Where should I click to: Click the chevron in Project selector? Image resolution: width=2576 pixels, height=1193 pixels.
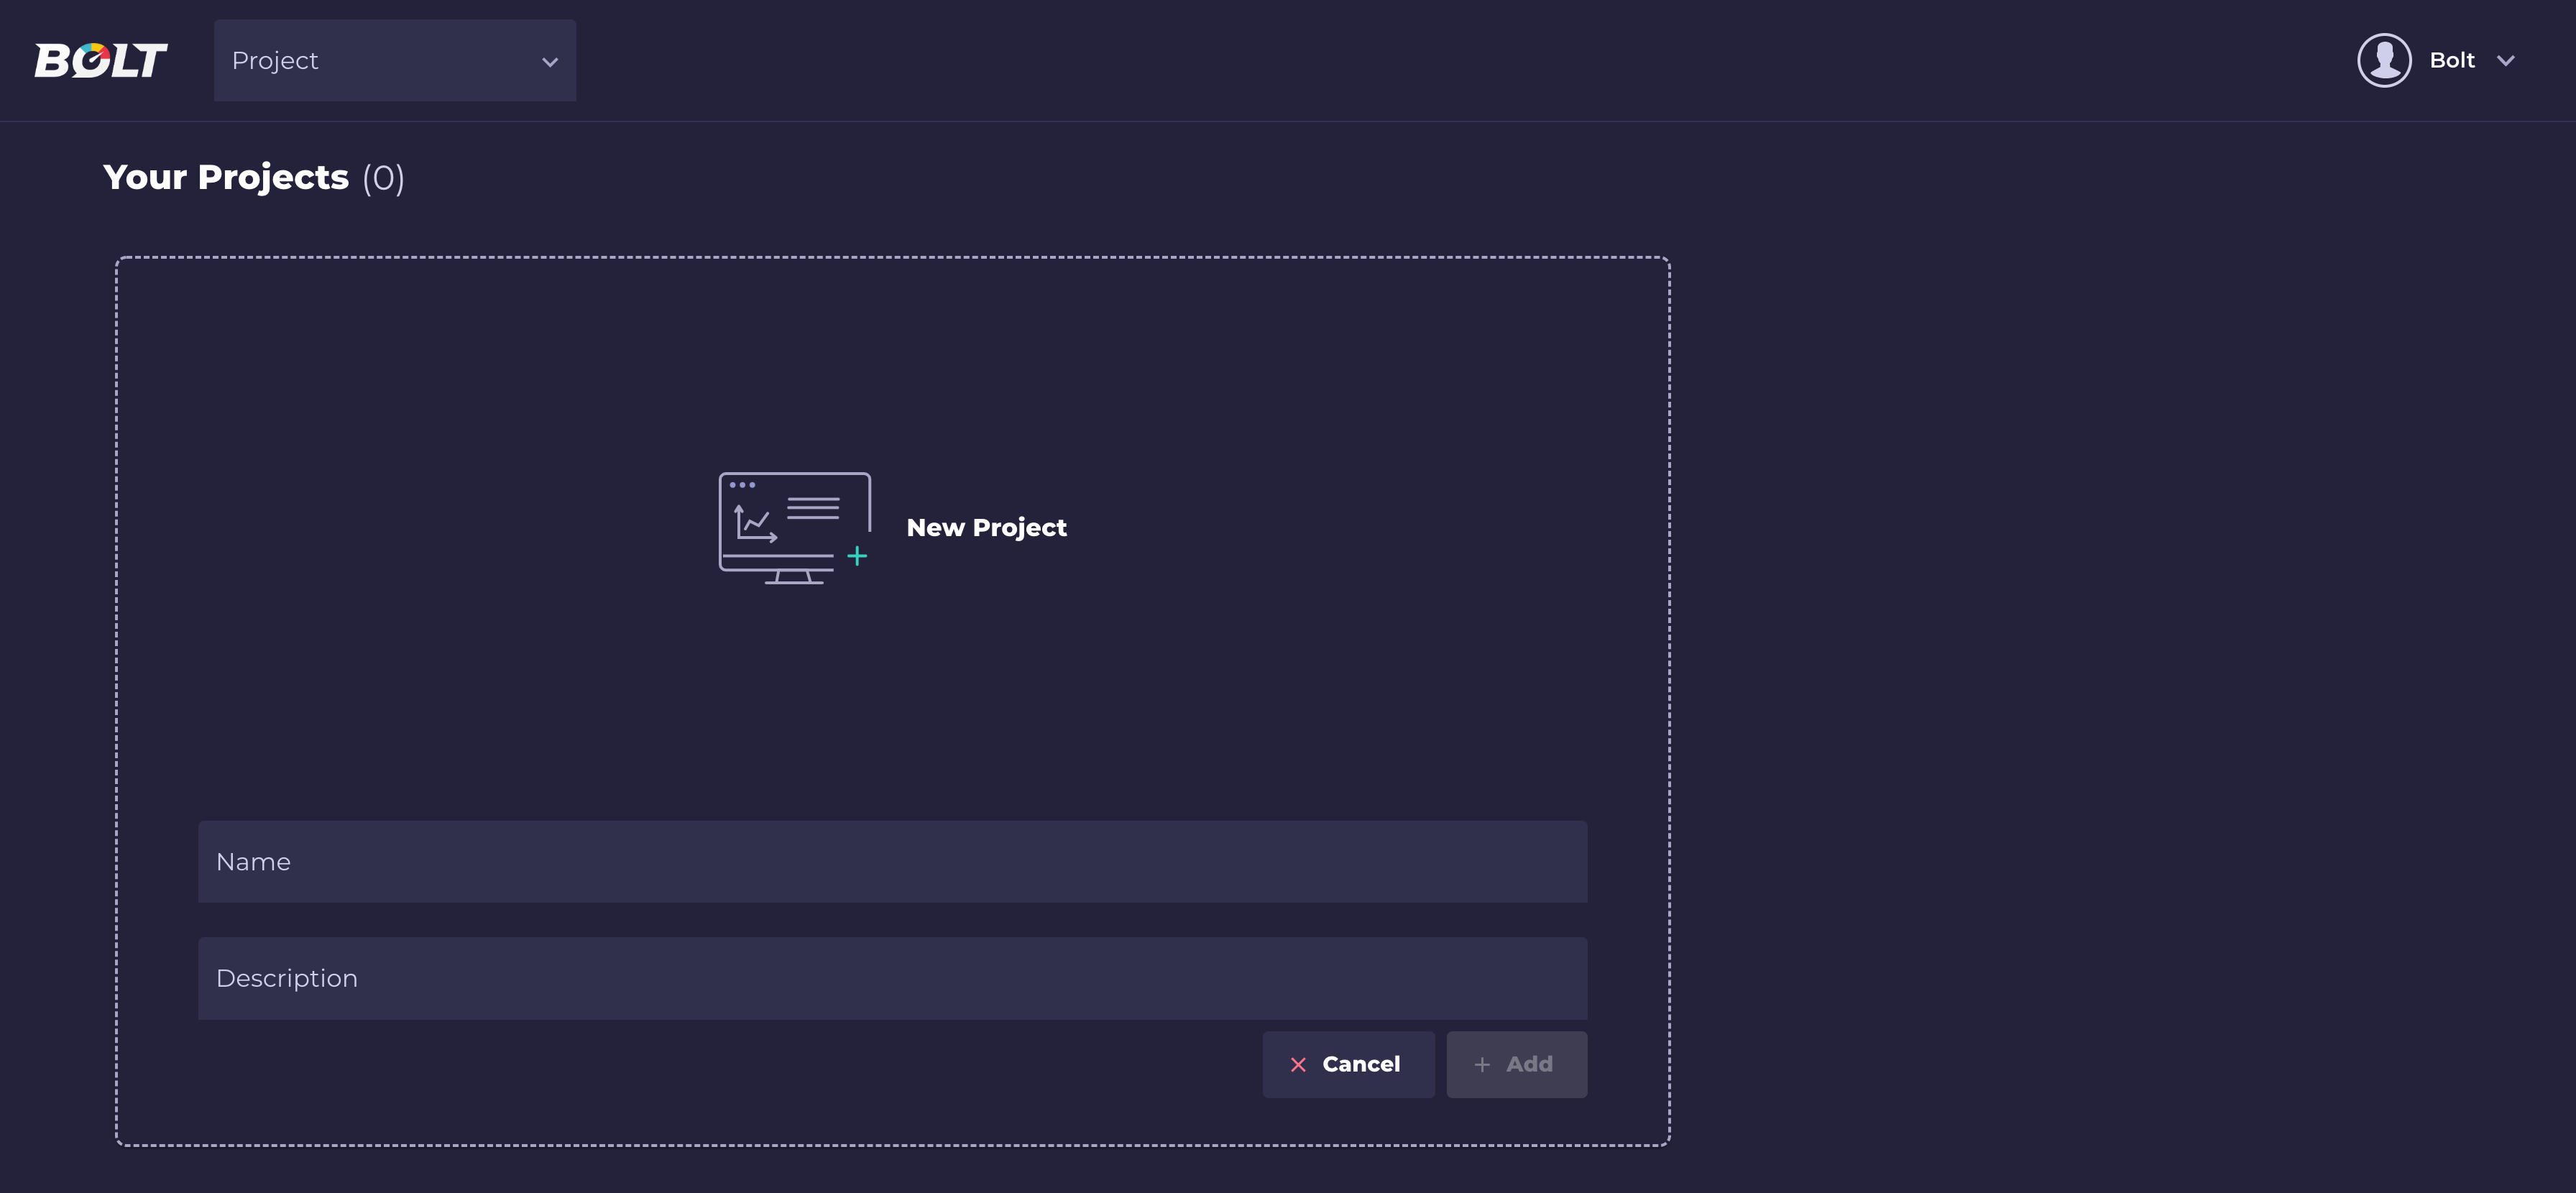pyautogui.click(x=549, y=62)
